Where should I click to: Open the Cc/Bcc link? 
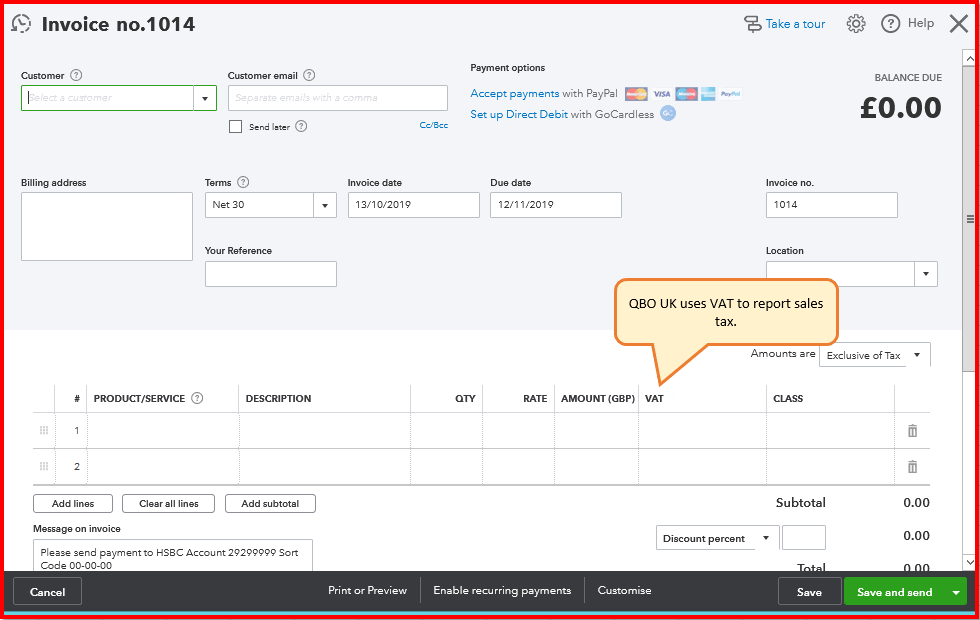coord(434,125)
